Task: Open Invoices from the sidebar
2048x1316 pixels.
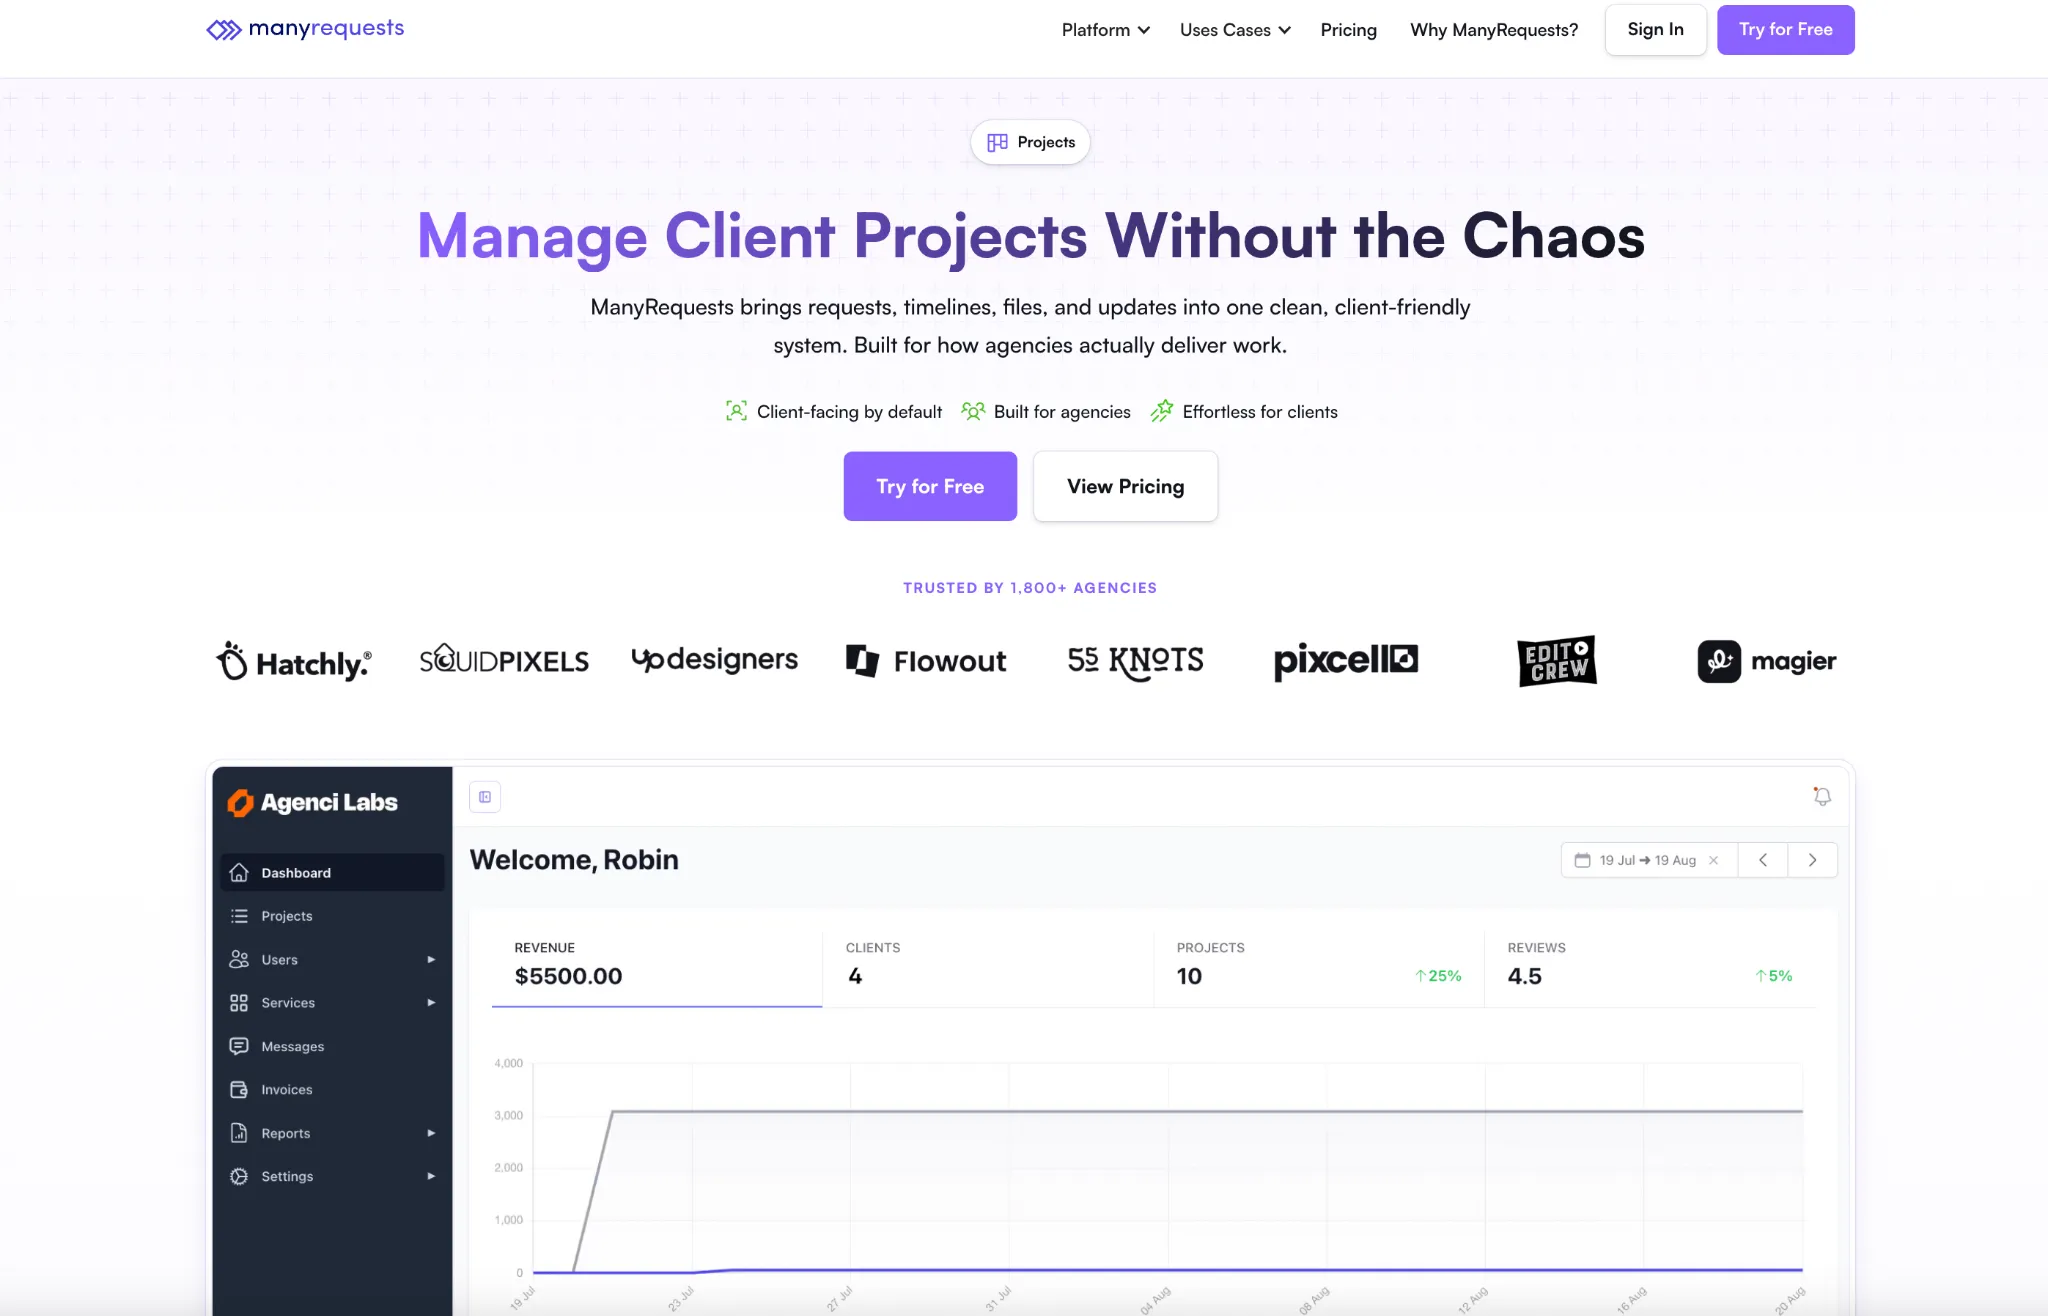Action: coord(286,1090)
